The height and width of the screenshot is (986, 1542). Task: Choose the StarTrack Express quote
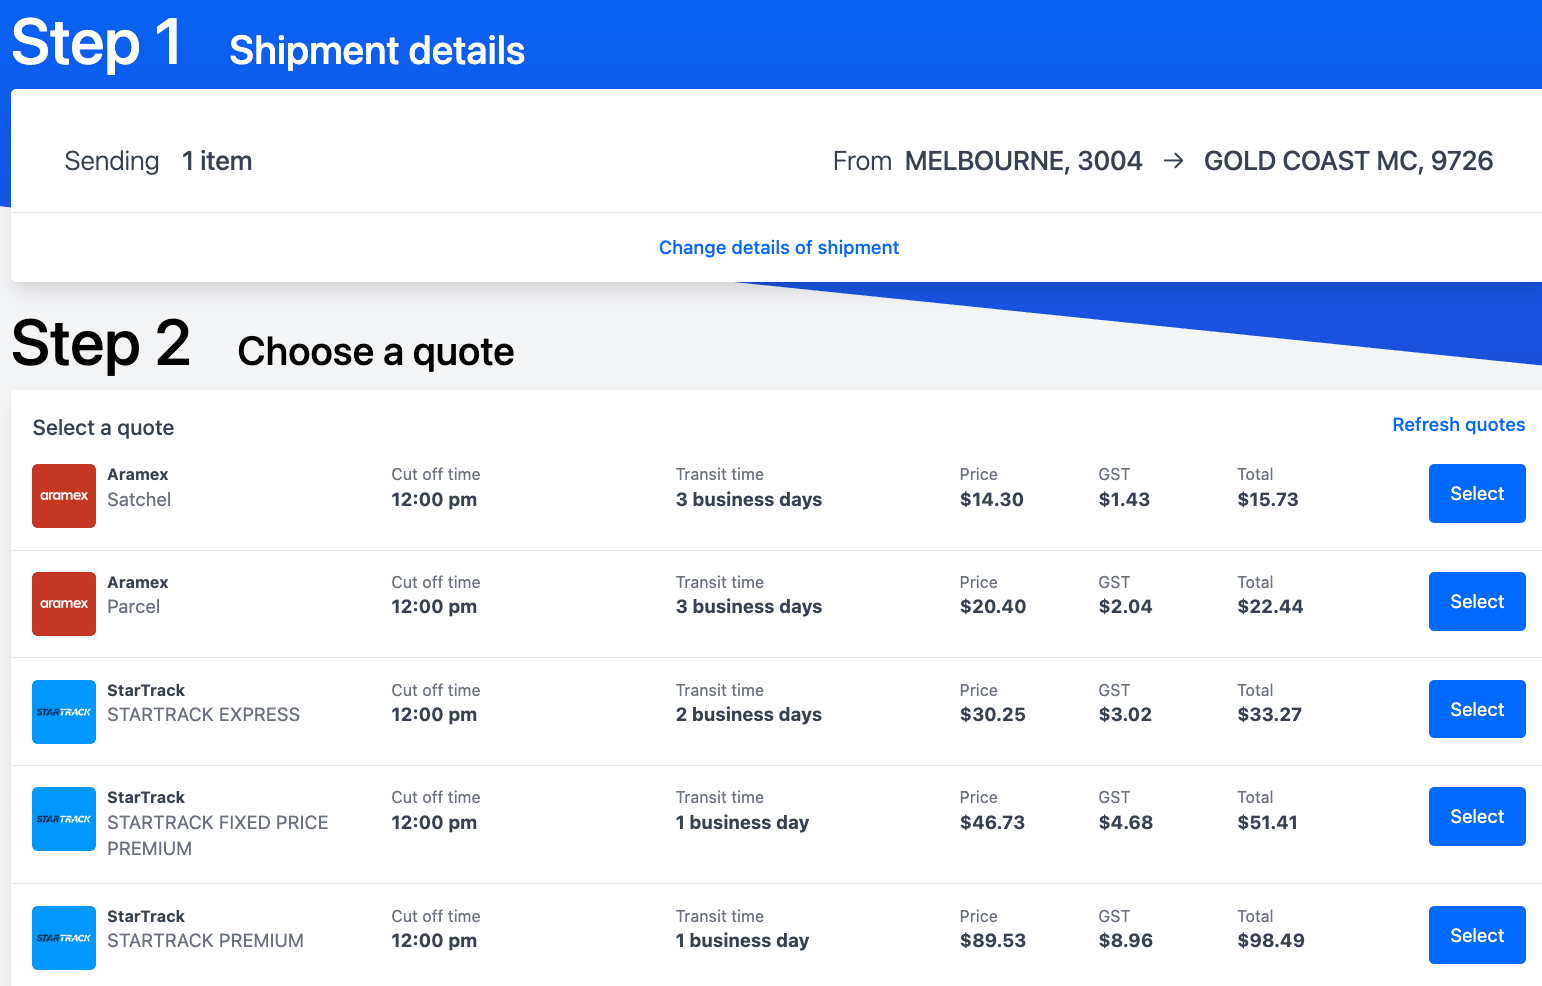[1477, 709]
